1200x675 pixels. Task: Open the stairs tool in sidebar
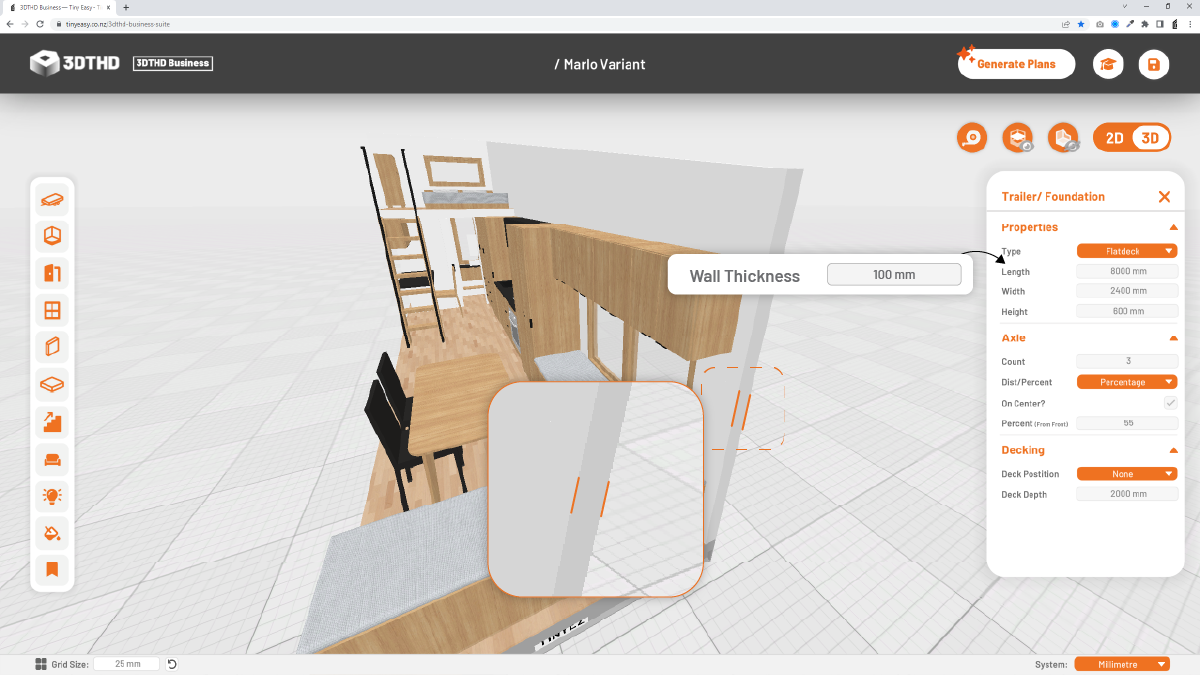(x=52, y=421)
